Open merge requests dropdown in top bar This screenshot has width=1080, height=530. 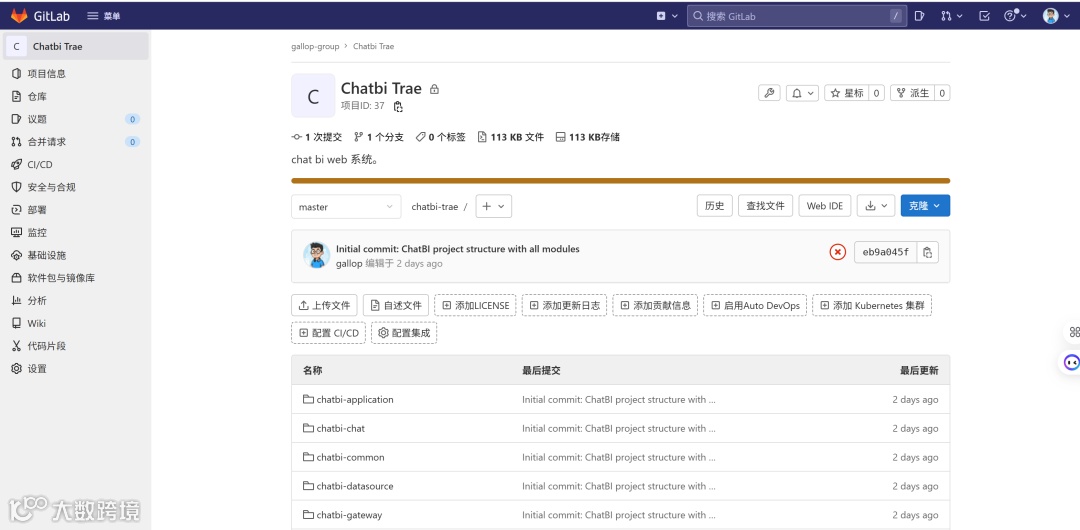(951, 16)
